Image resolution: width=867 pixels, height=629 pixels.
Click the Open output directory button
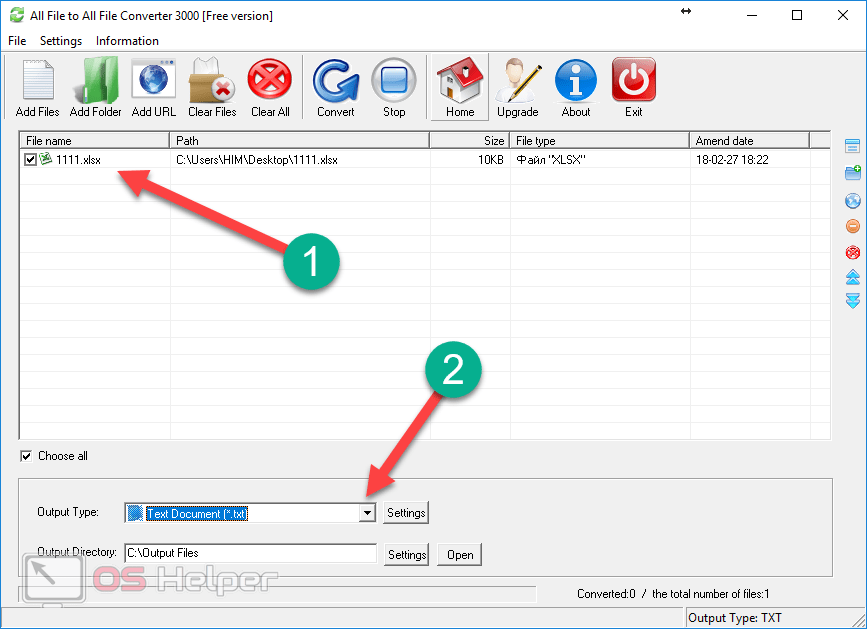459,554
